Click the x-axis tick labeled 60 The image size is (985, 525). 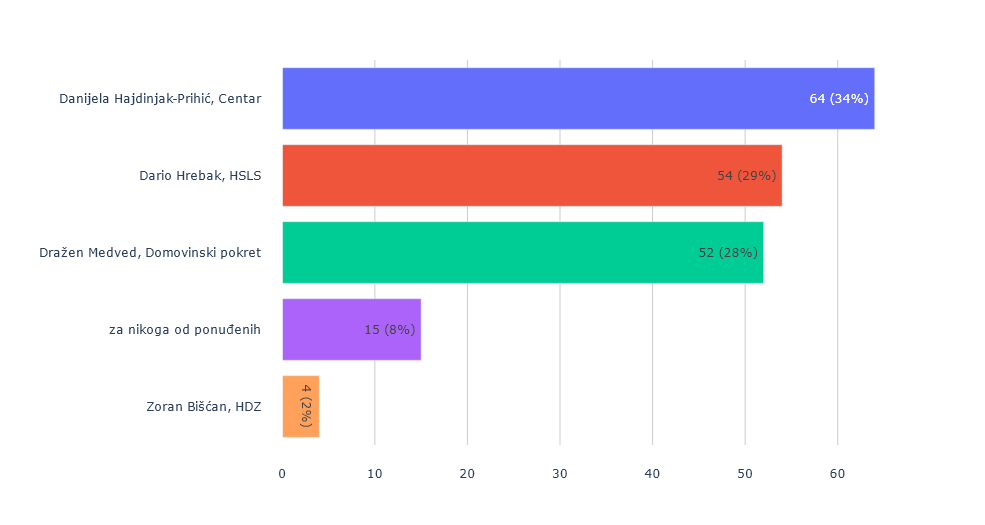838,473
